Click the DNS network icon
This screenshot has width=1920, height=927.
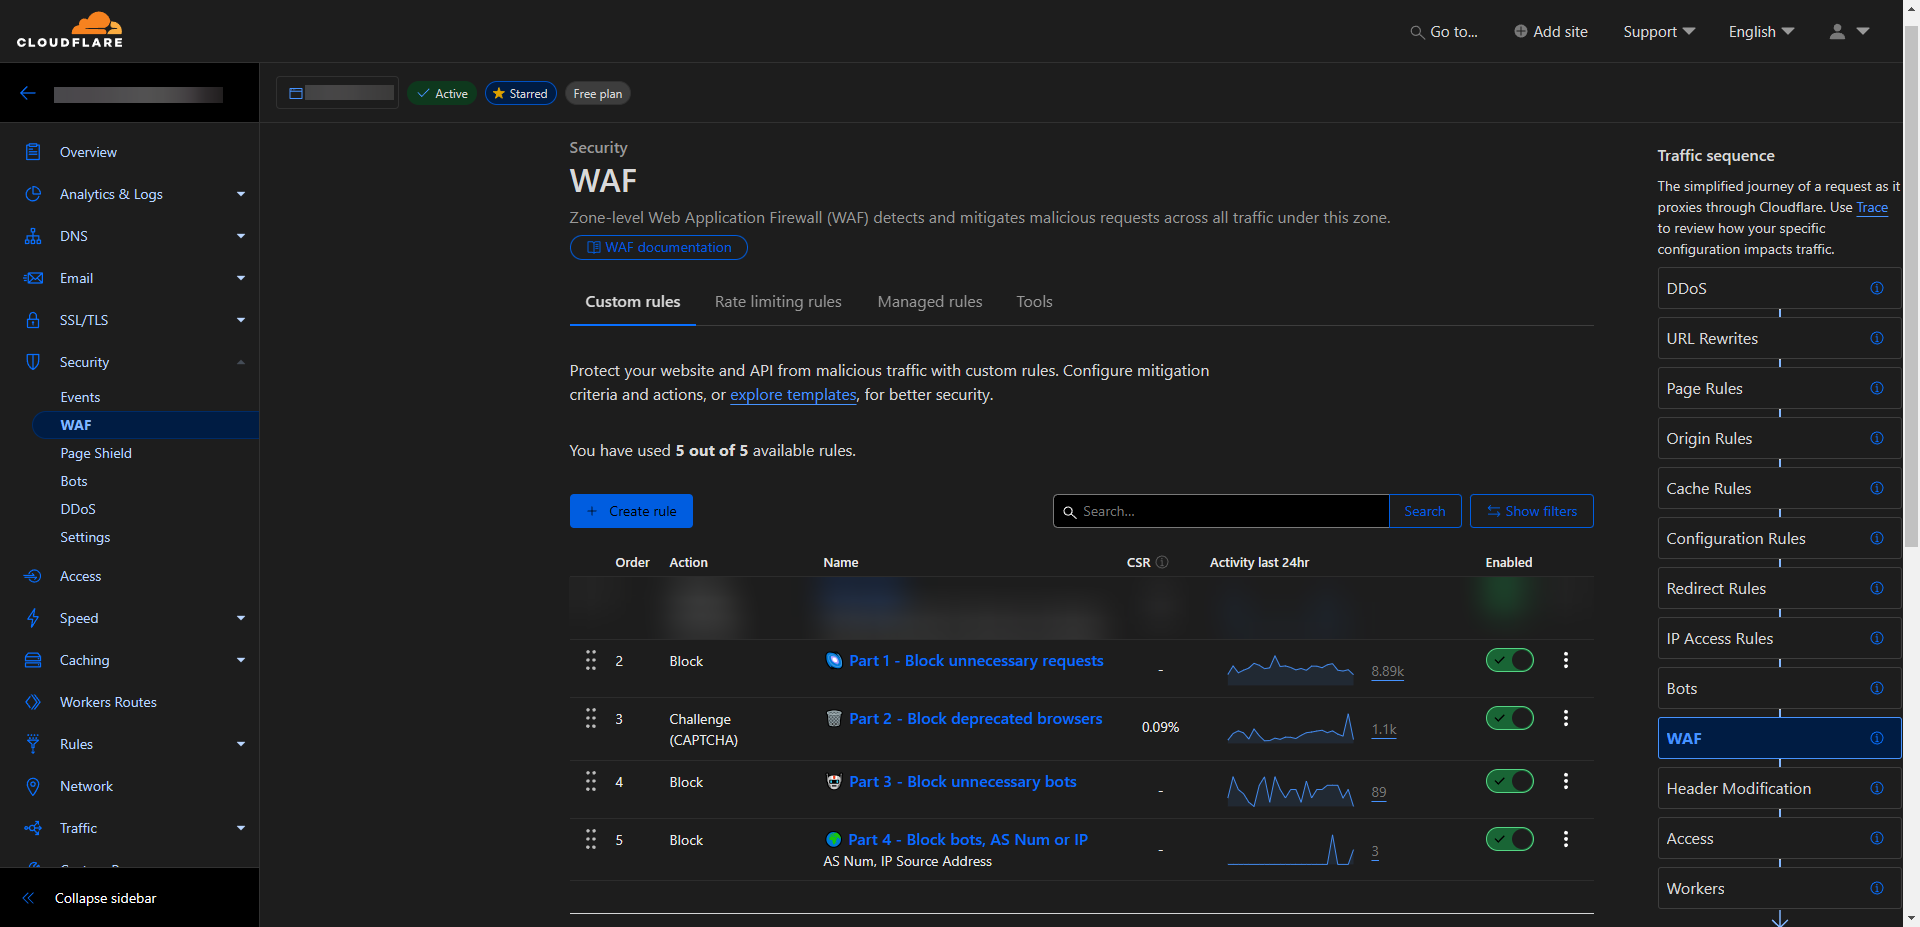point(33,236)
